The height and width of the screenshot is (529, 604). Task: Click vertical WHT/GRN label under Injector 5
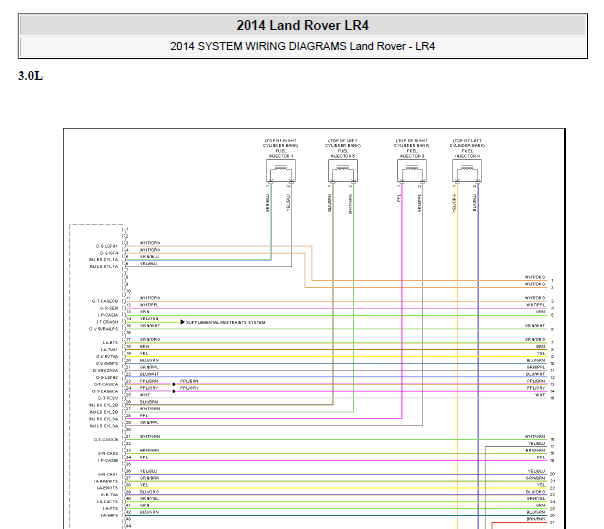tap(350, 204)
